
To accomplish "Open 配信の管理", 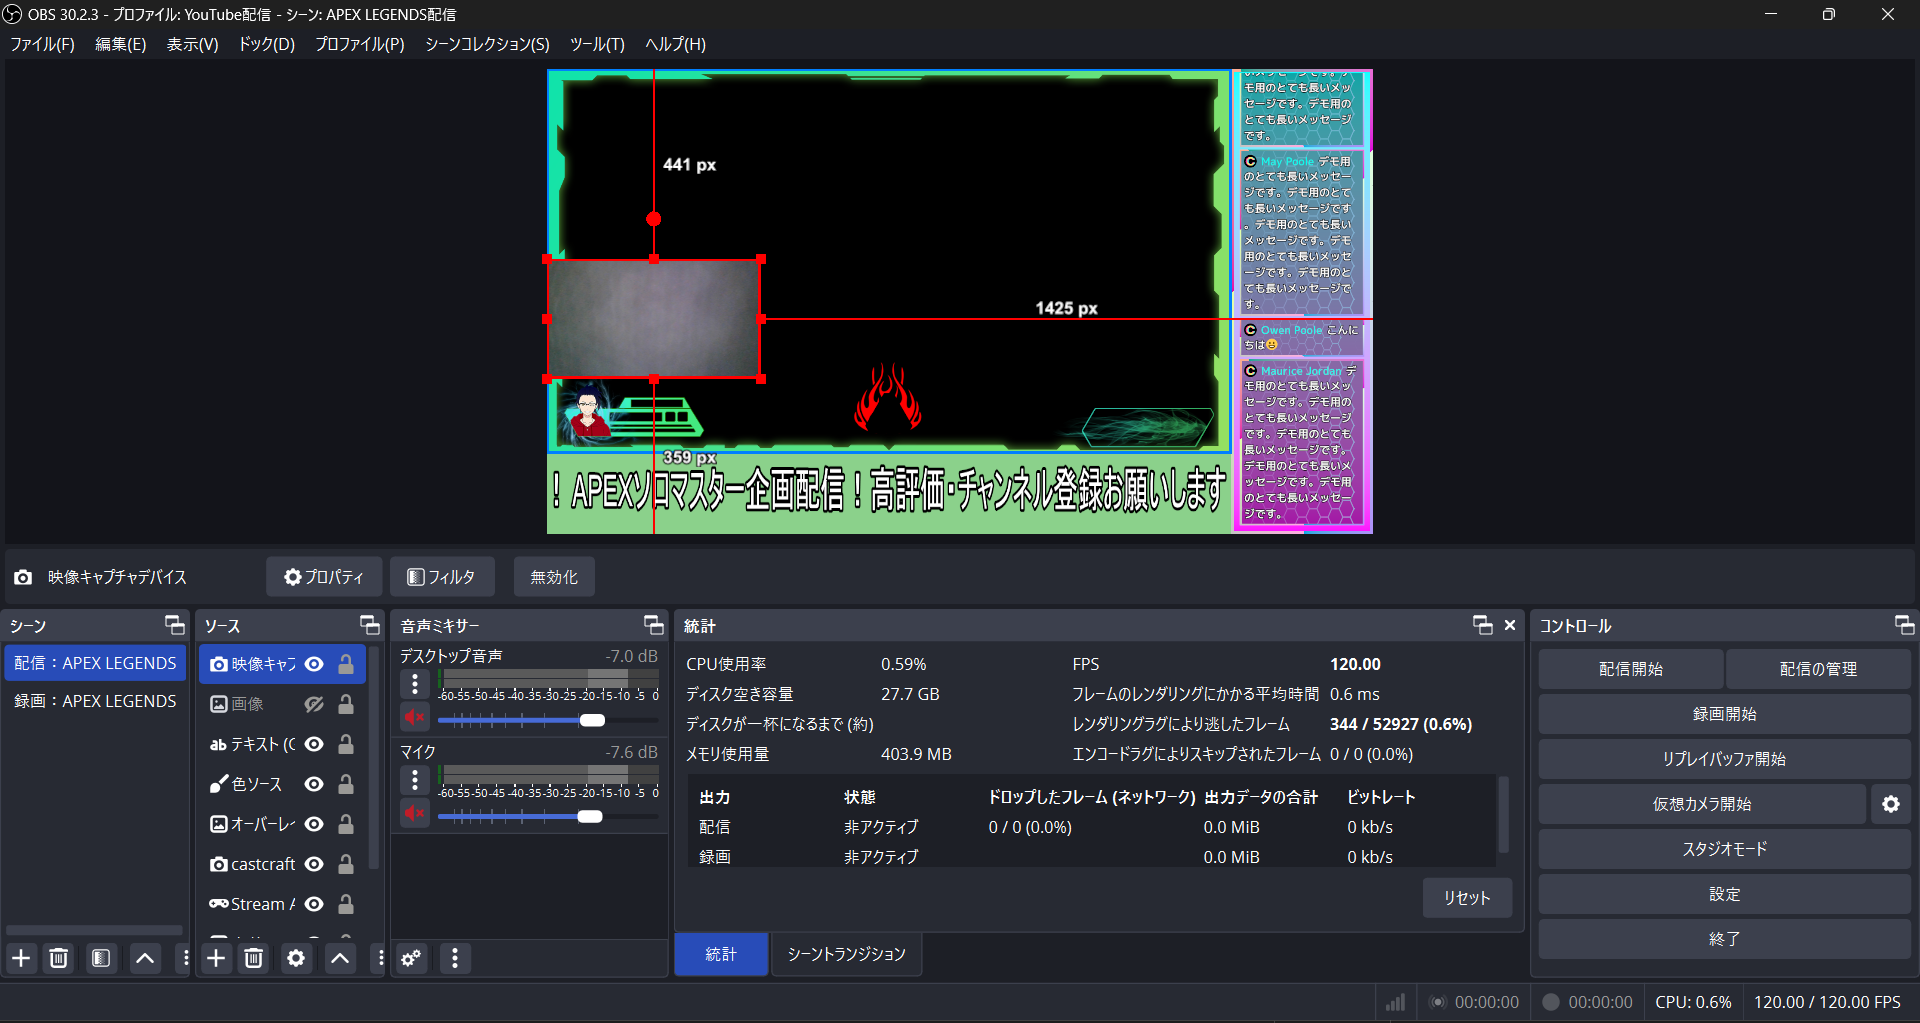I will click(x=1818, y=669).
